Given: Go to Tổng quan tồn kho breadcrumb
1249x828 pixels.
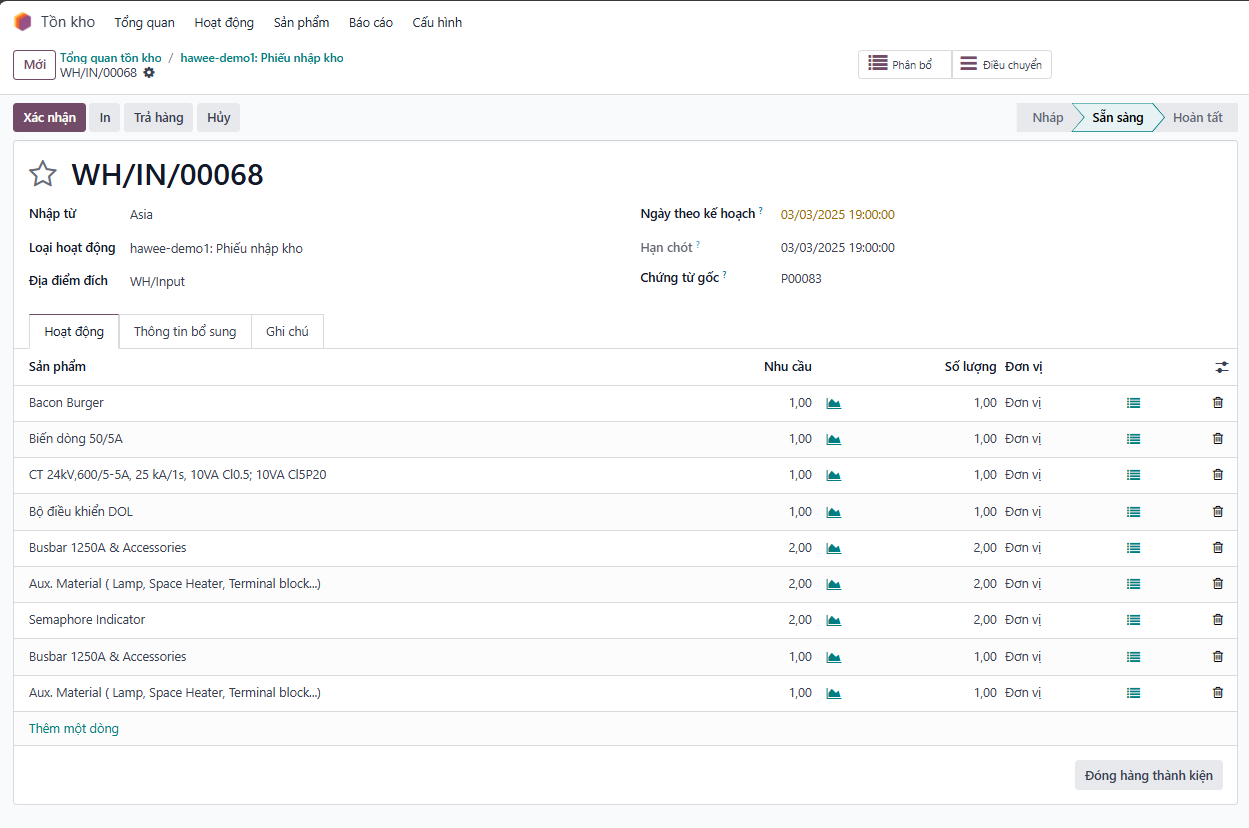Looking at the screenshot, I should (x=111, y=58).
